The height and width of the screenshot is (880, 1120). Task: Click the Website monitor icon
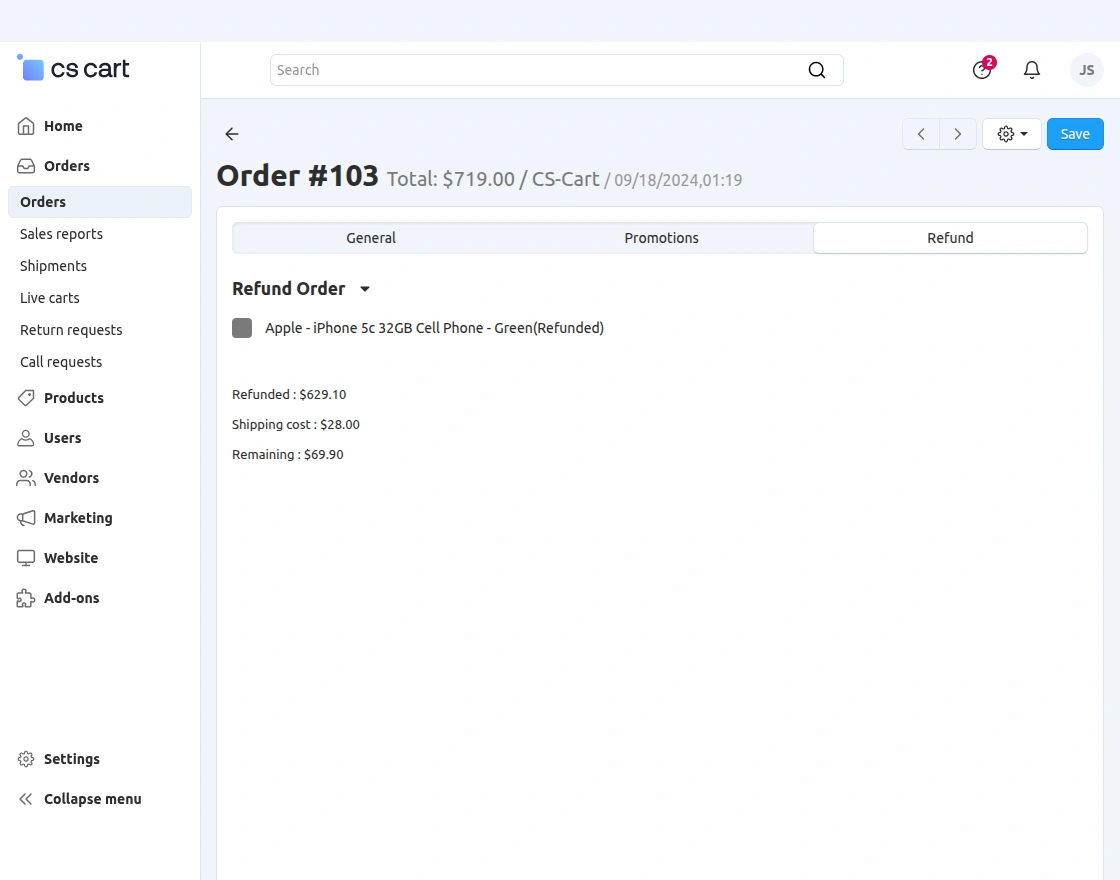coord(26,558)
